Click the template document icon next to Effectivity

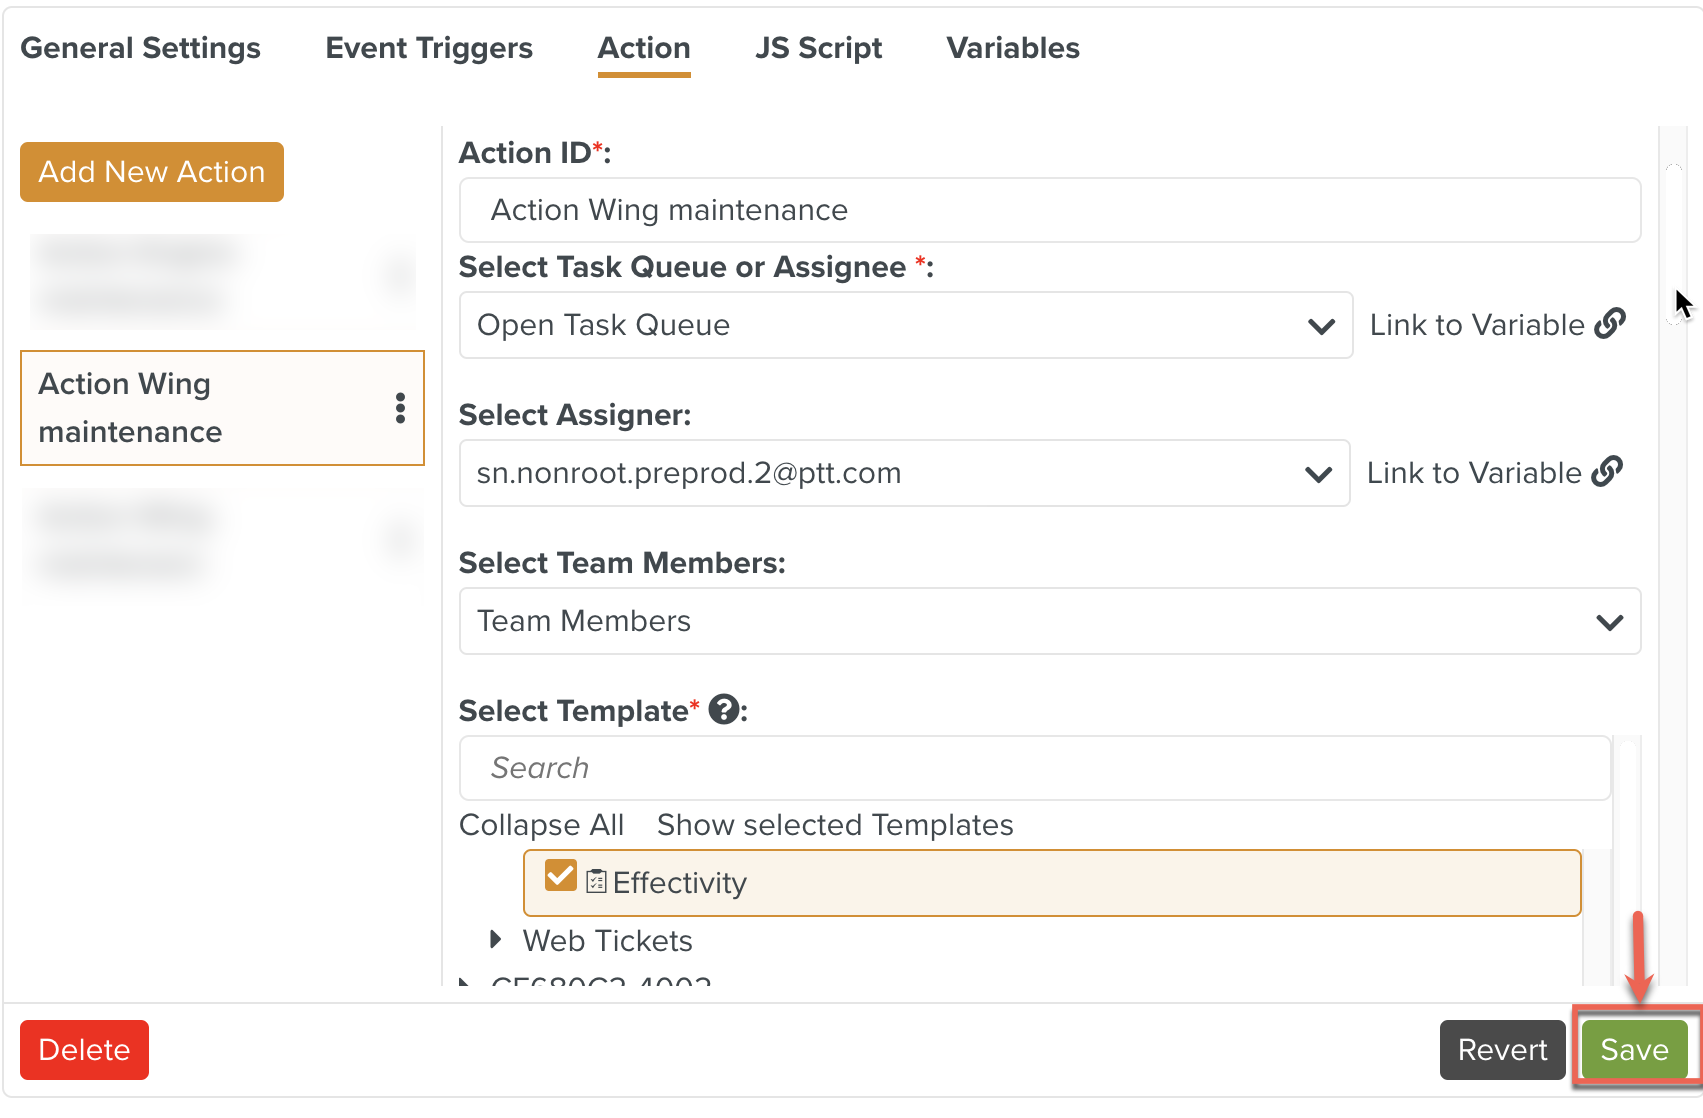(x=596, y=882)
